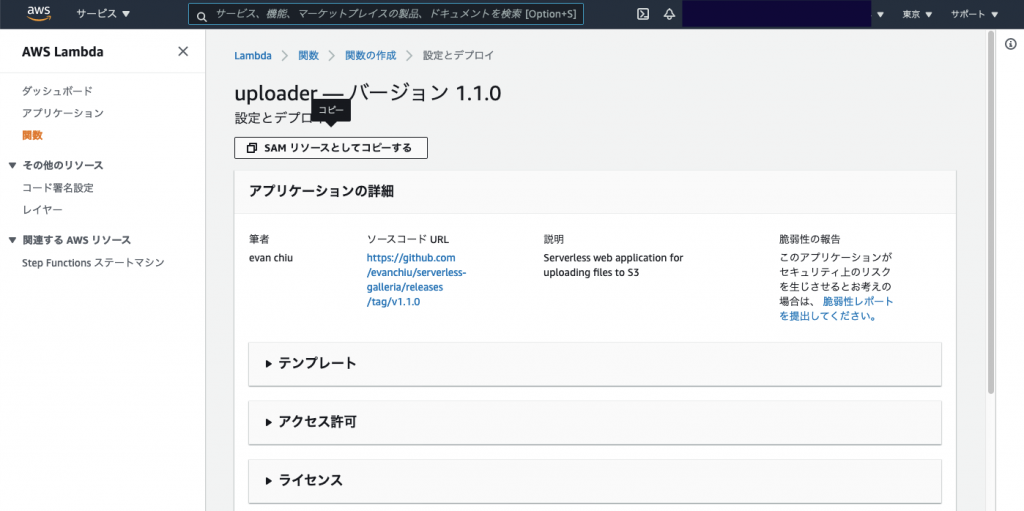
Task: Expand the ライセンス section
Action: point(595,481)
